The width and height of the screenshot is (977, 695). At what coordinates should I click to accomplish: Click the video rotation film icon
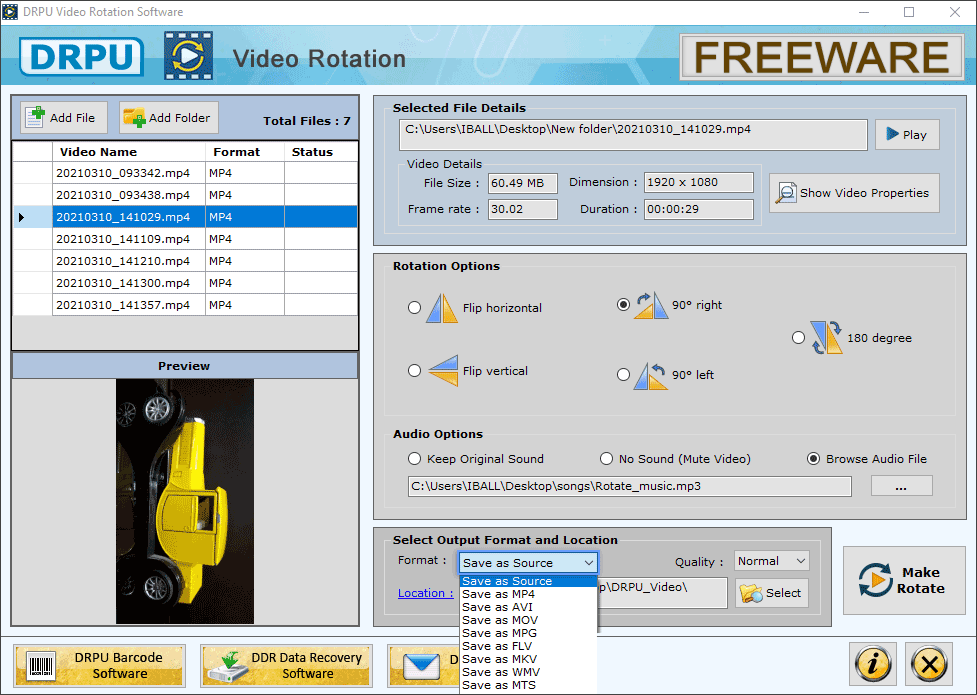pyautogui.click(x=189, y=56)
